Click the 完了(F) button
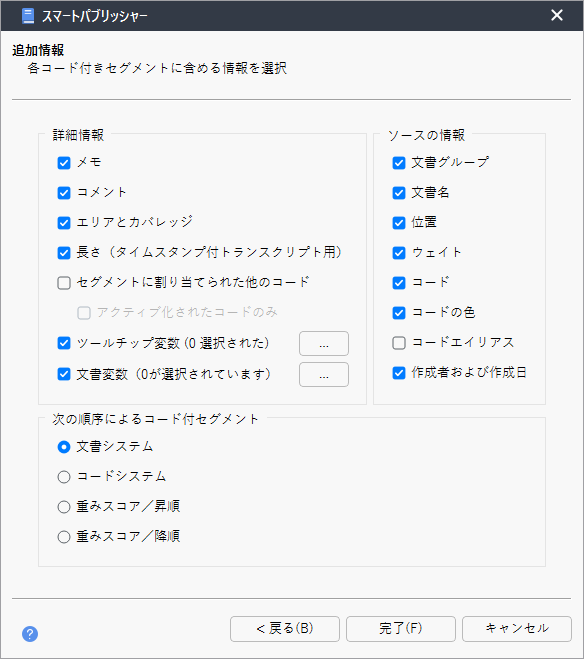The height and width of the screenshot is (659, 584). click(401, 629)
